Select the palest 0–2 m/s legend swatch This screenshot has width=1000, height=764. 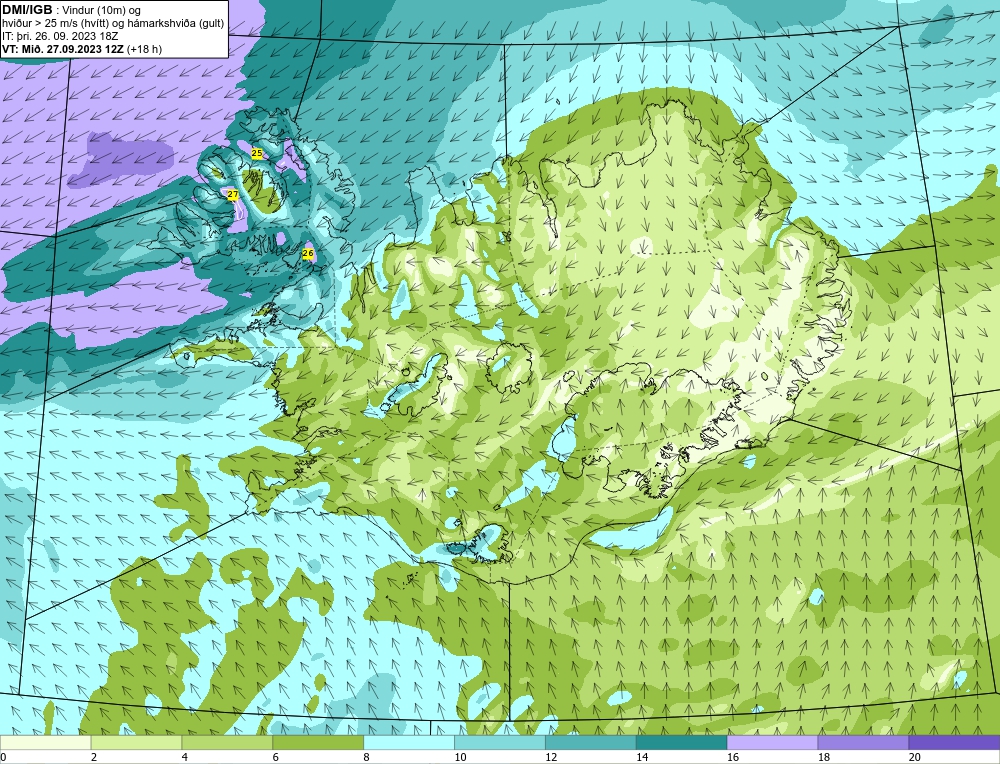coord(46,742)
